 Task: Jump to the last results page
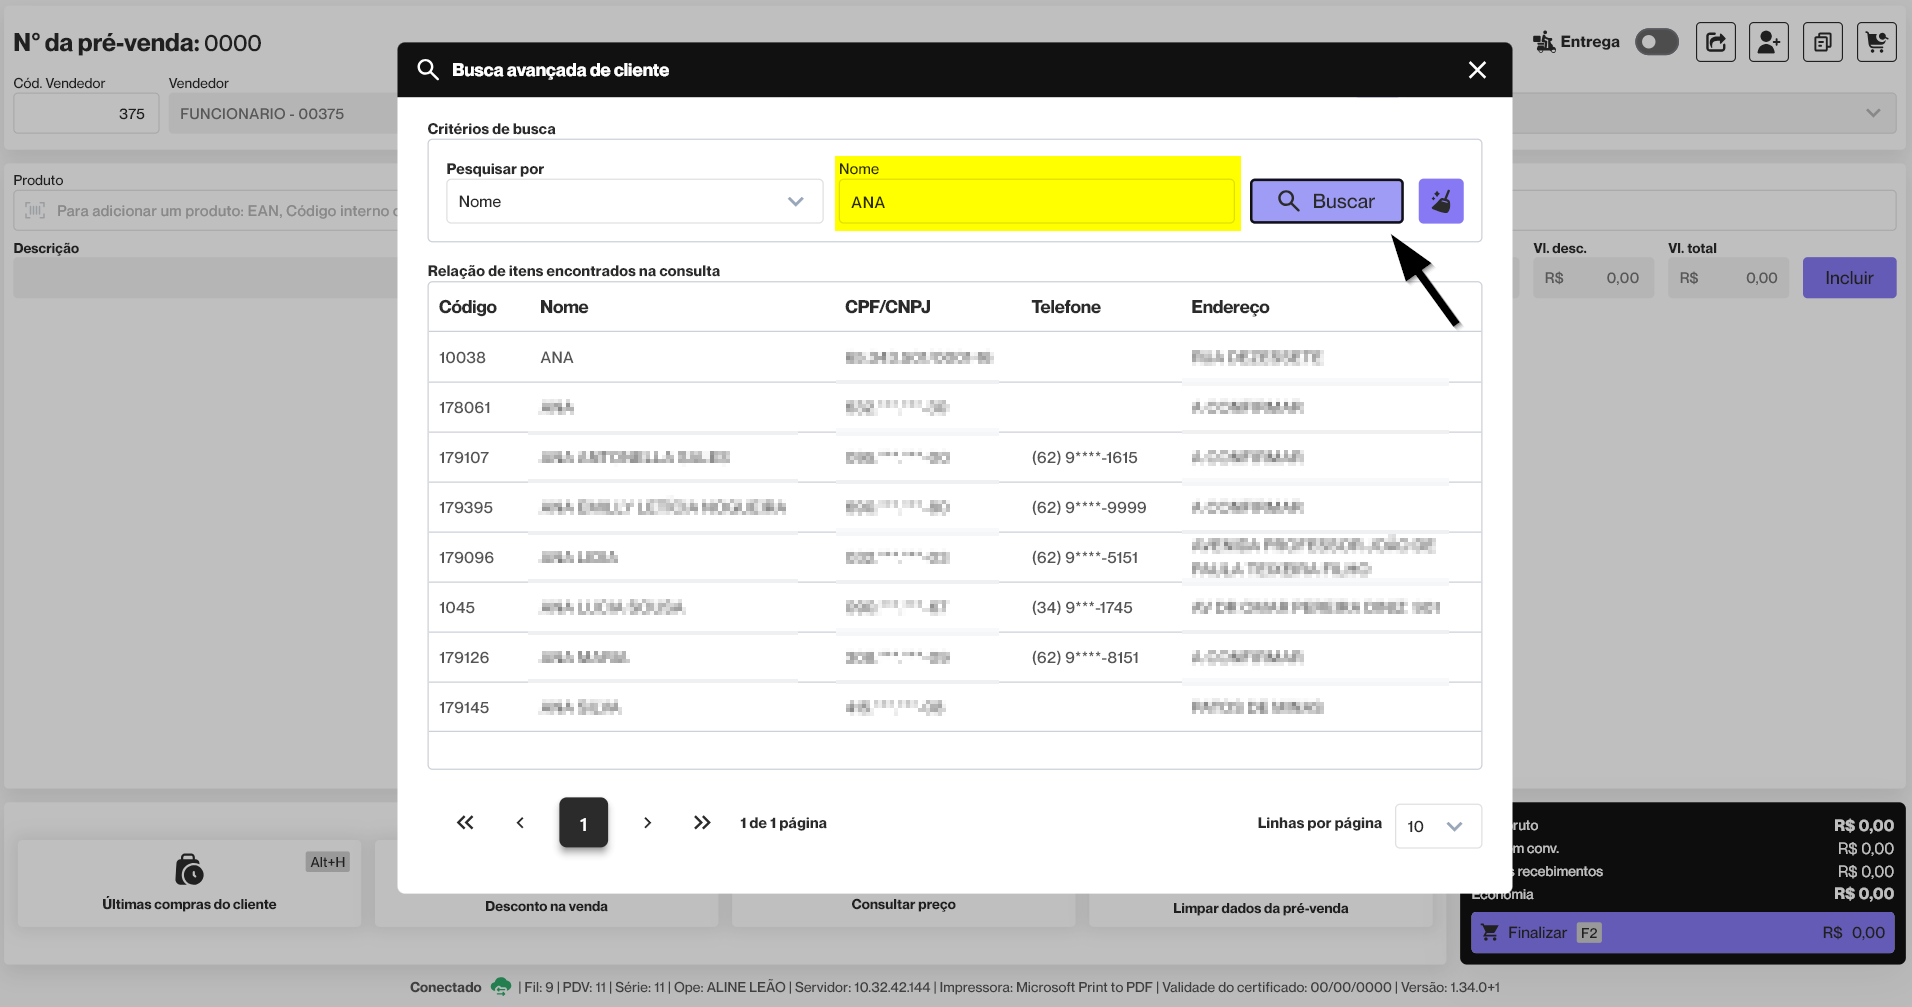[702, 822]
